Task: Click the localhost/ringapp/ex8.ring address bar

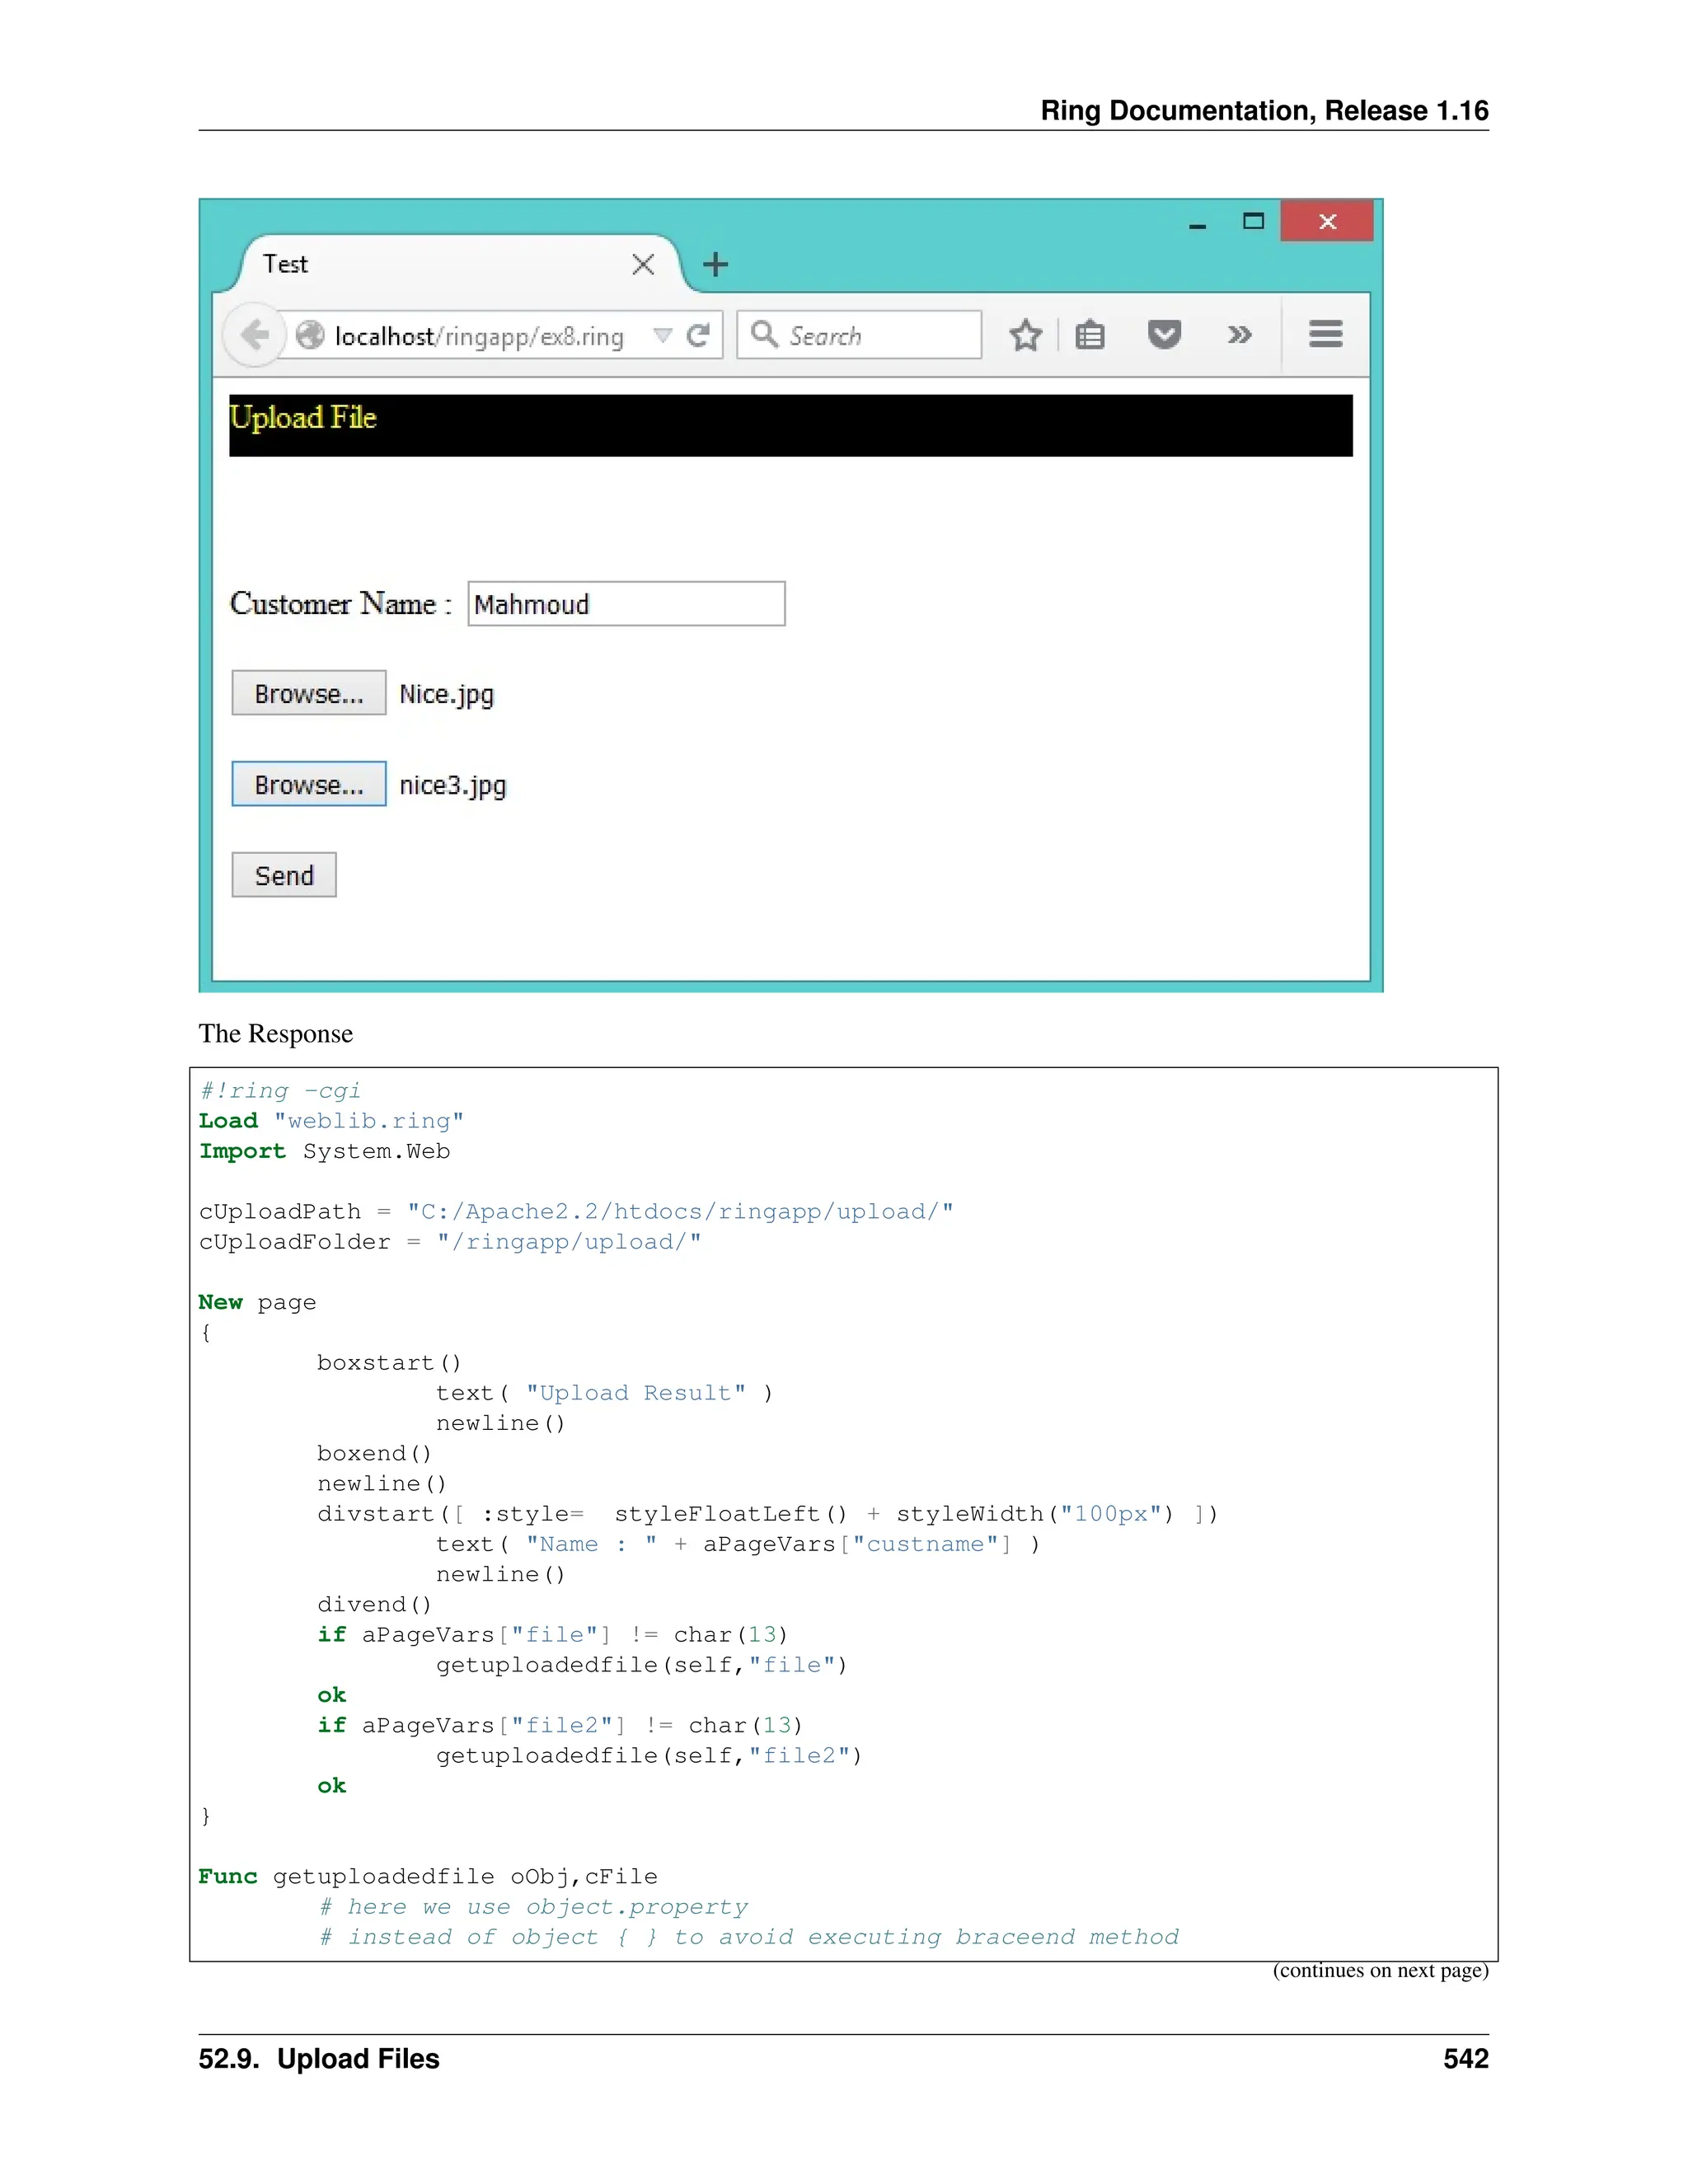Action: pos(480,336)
